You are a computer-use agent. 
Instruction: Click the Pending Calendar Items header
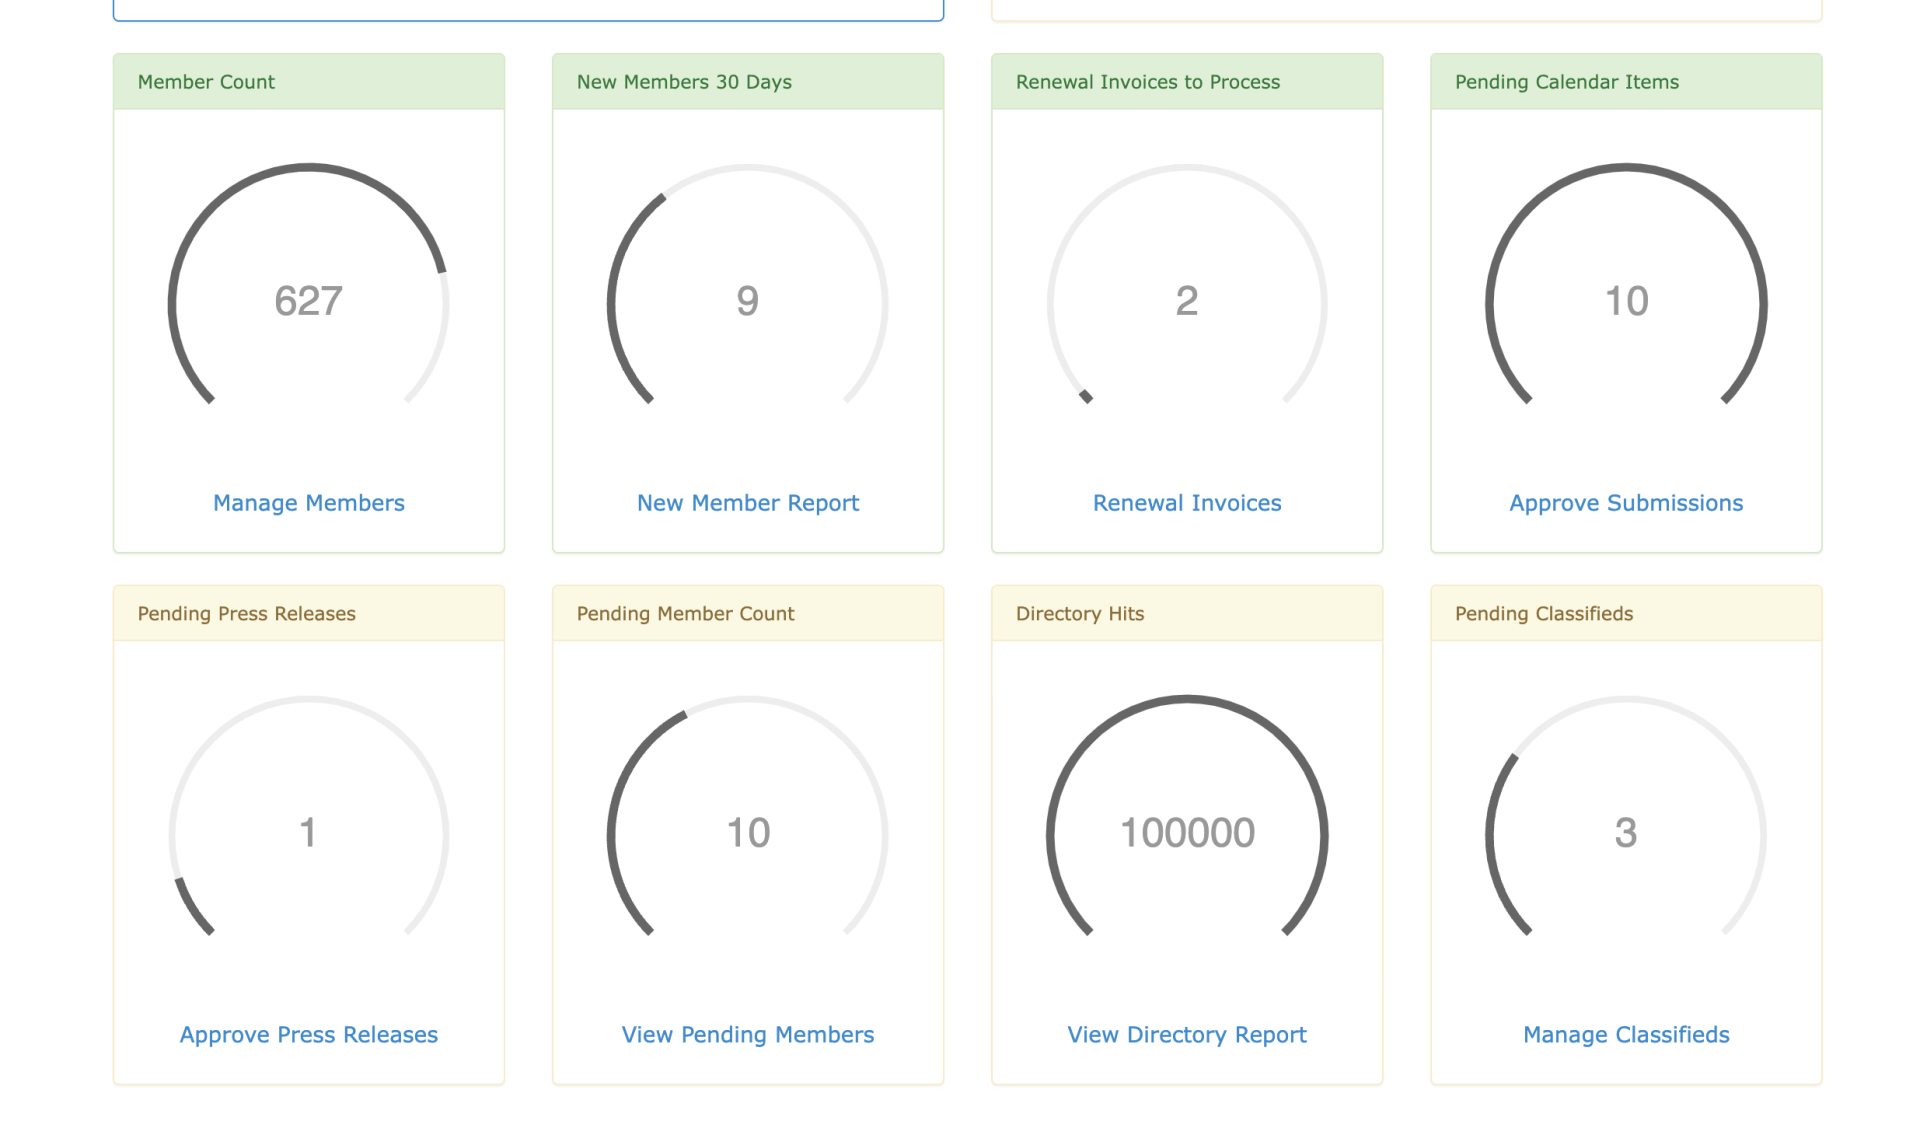(1626, 82)
